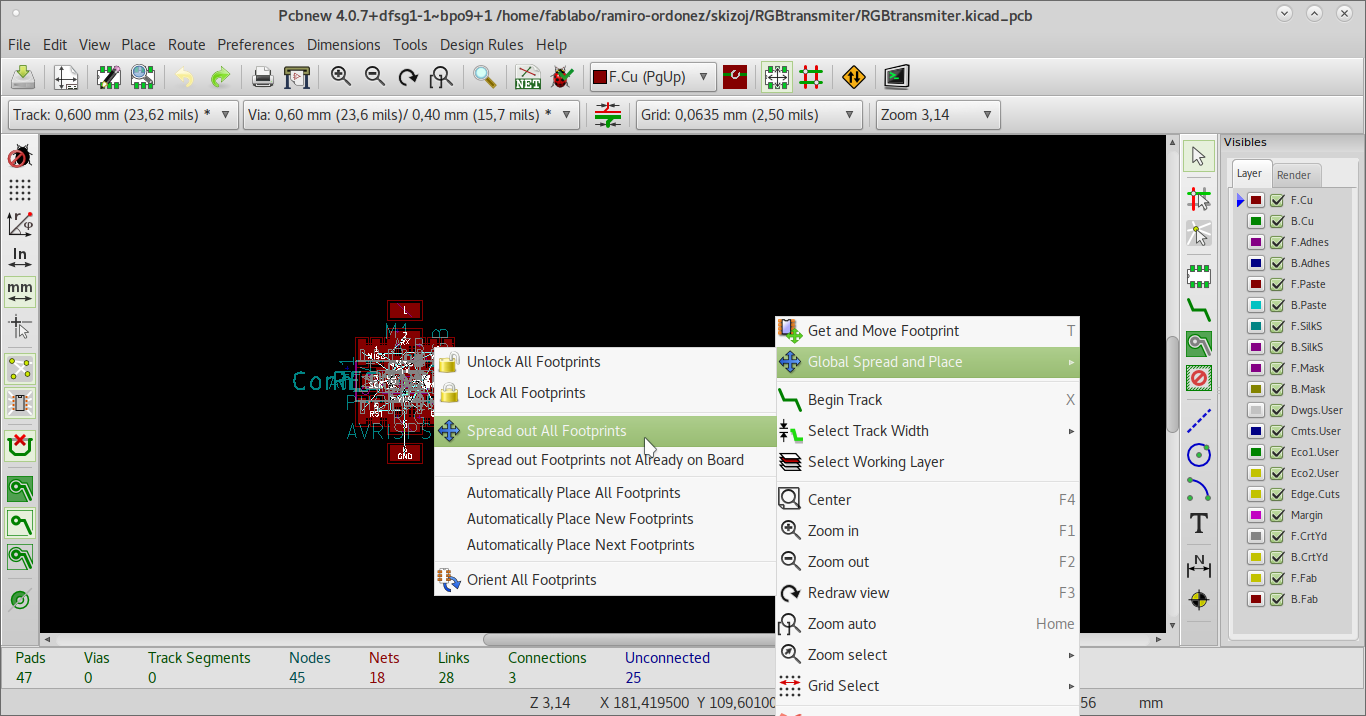
Task: Uncheck the B.Cu layer visibility
Action: 1277,221
